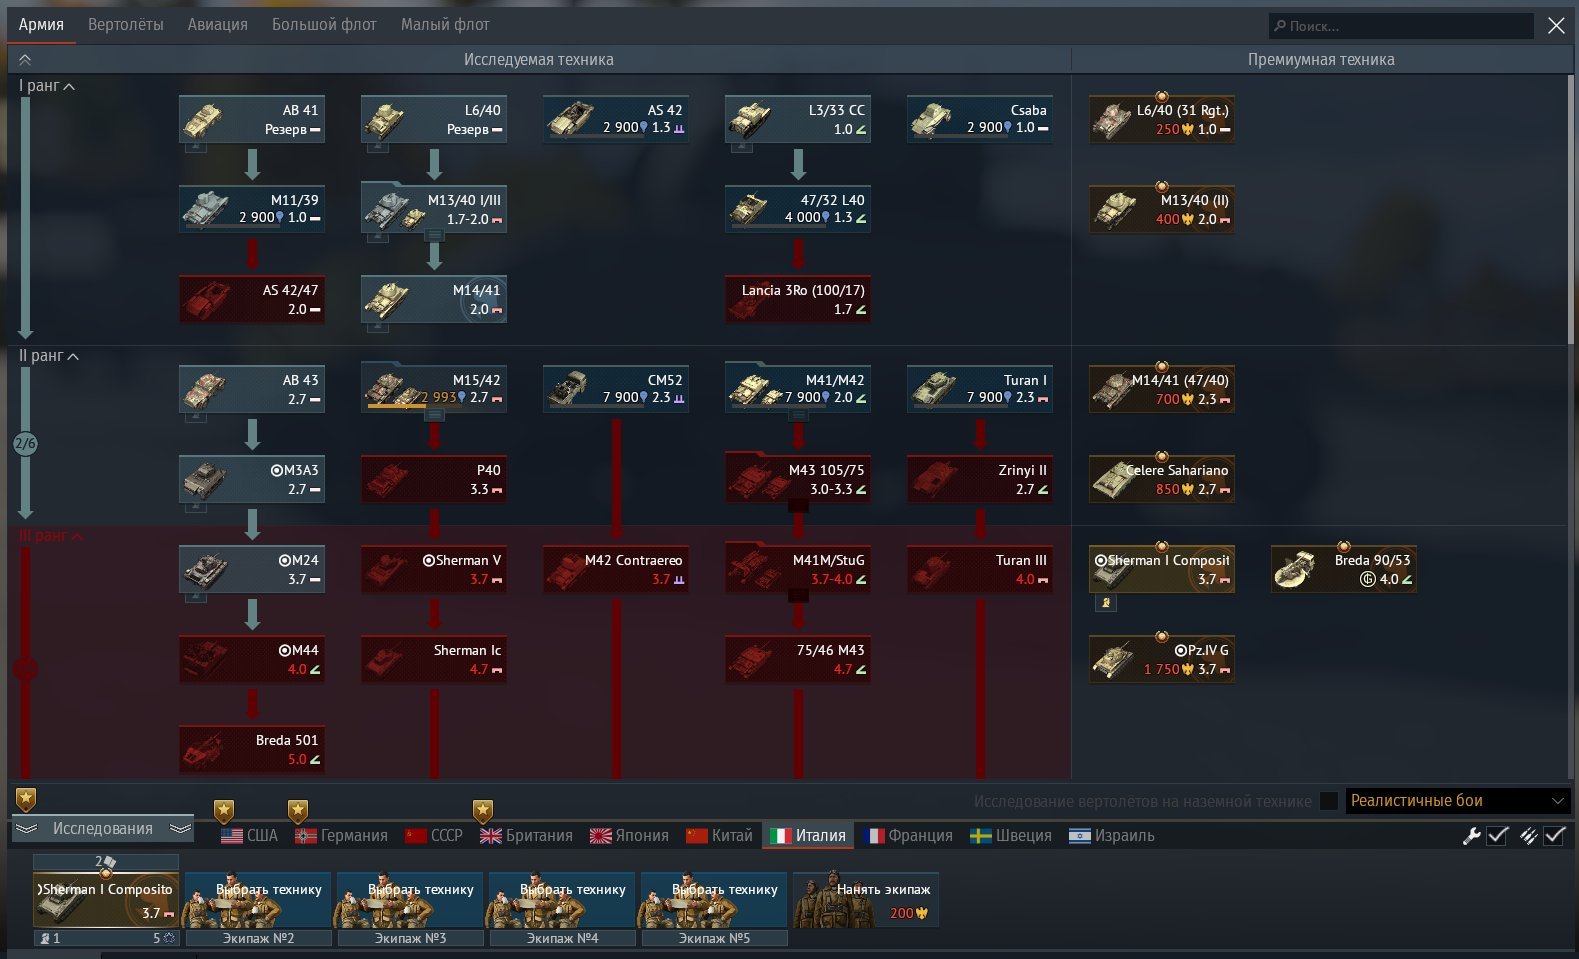The image size is (1579, 959).
Task: Switch nation to Франция
Action: (908, 836)
